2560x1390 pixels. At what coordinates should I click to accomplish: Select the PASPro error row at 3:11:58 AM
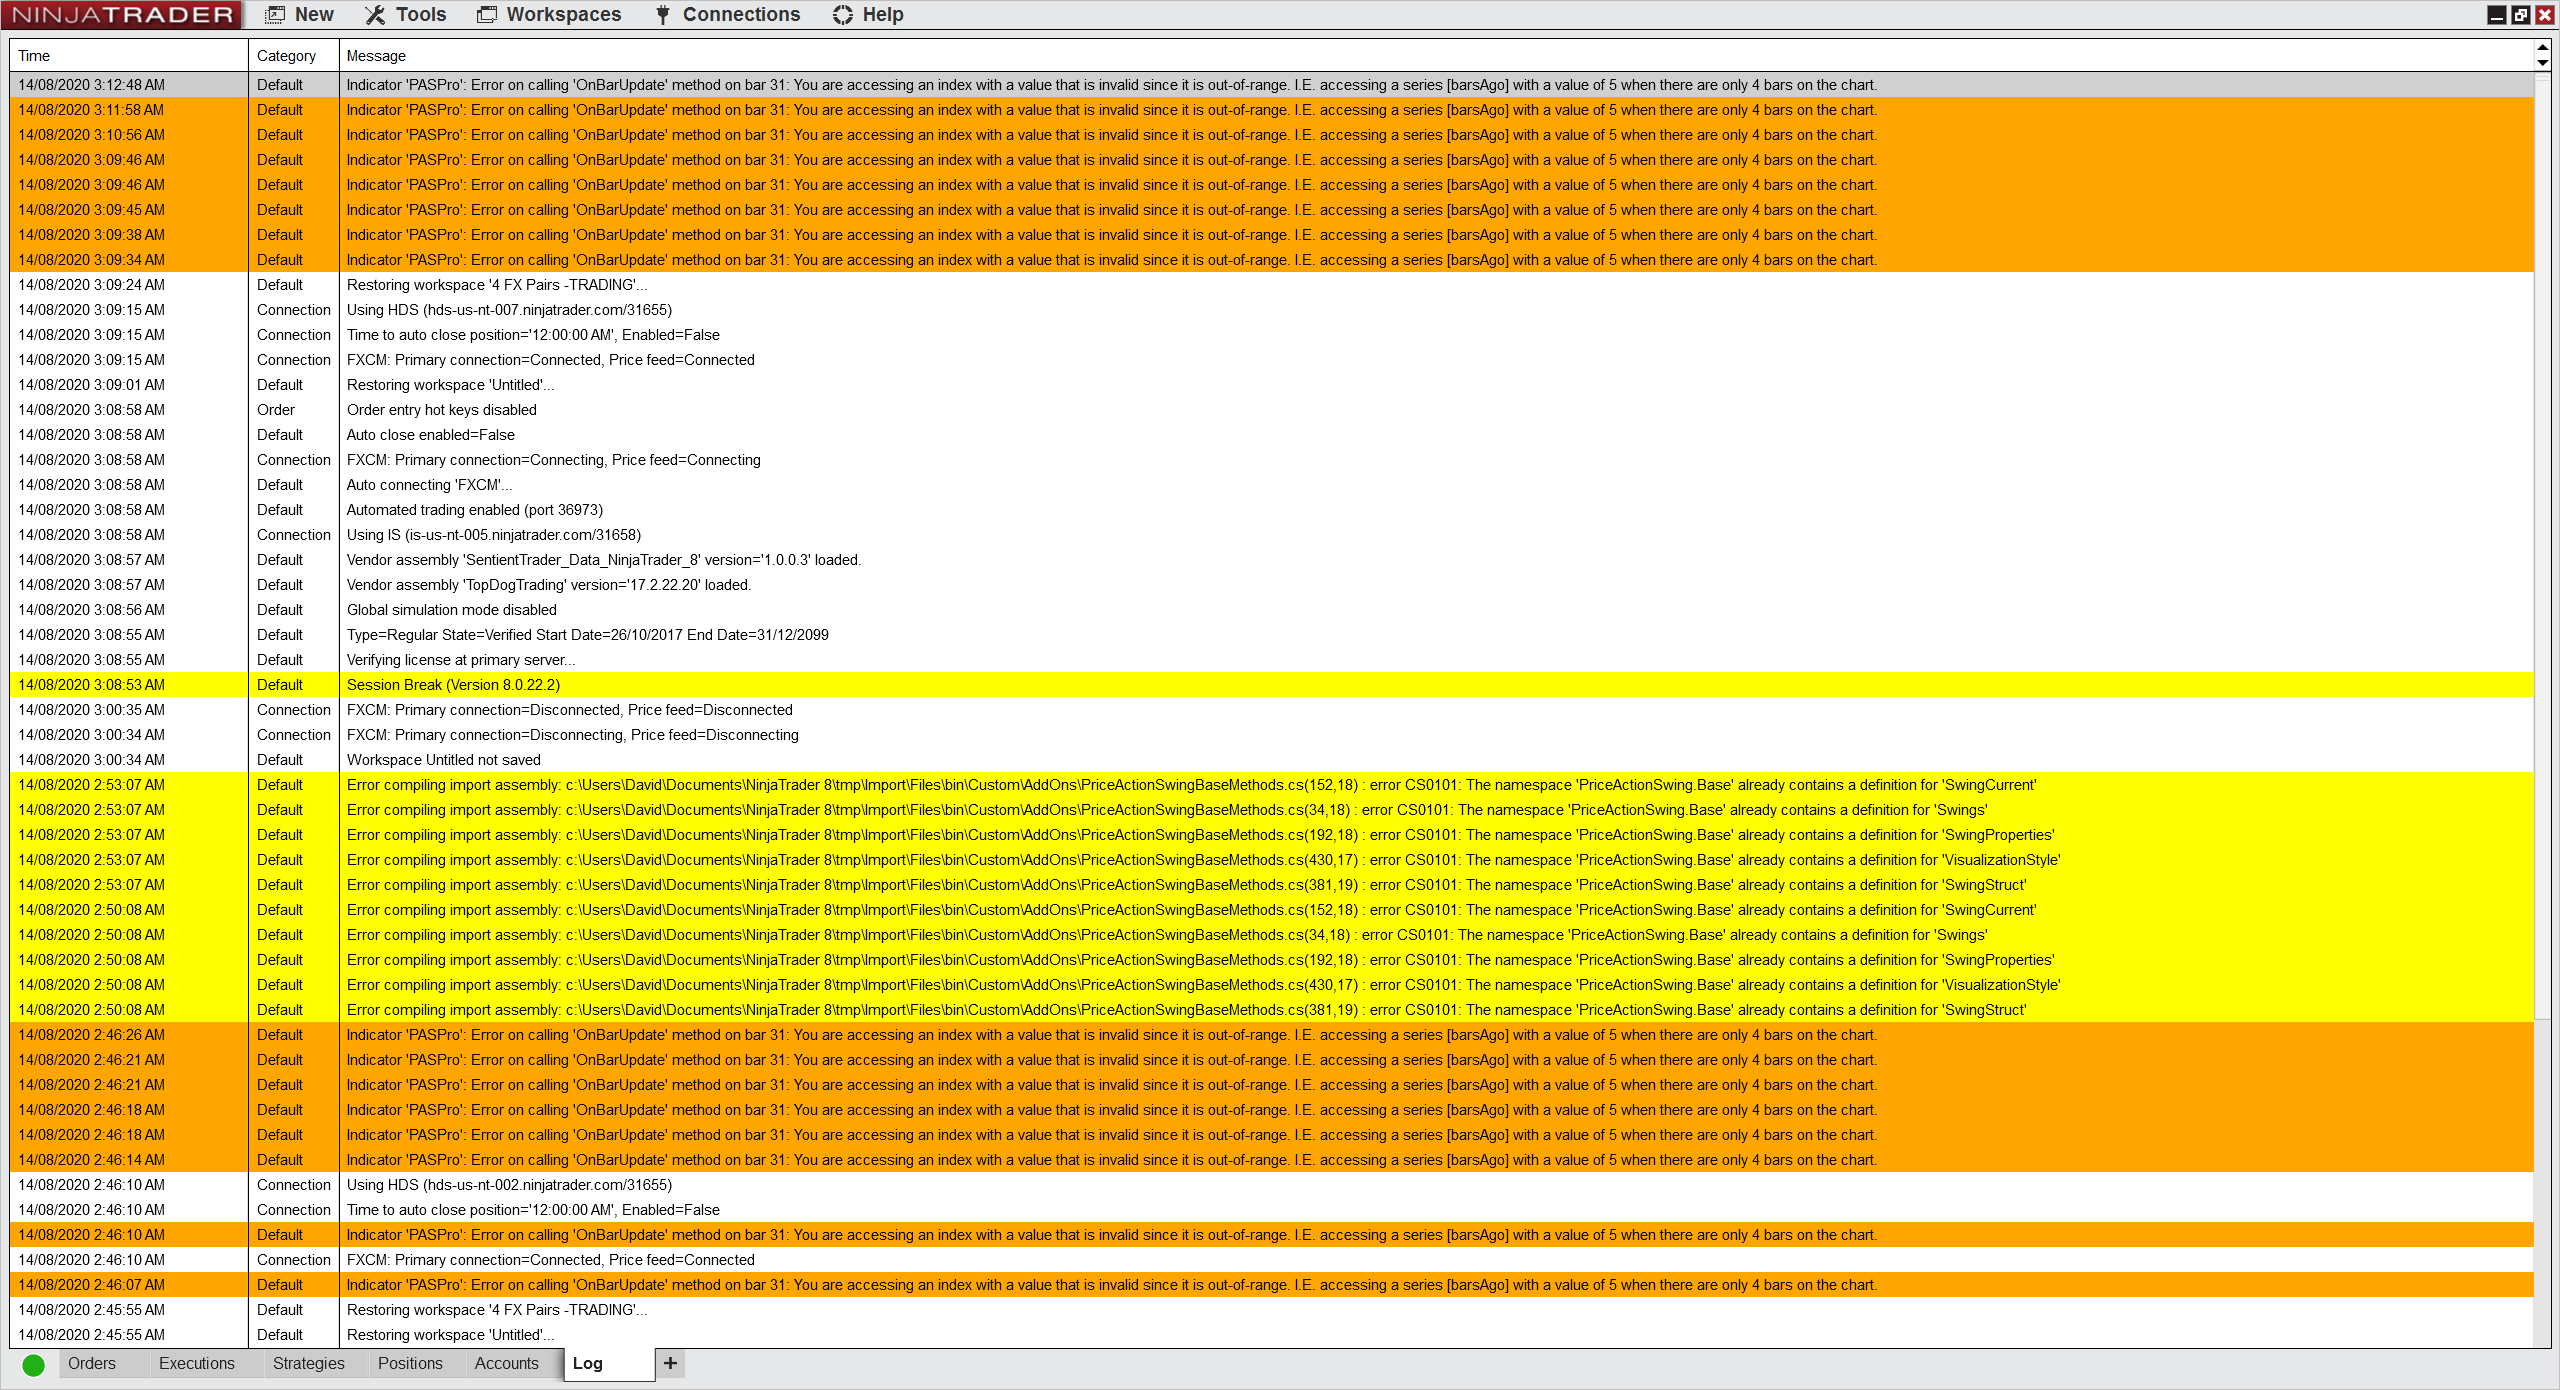[x=1272, y=110]
